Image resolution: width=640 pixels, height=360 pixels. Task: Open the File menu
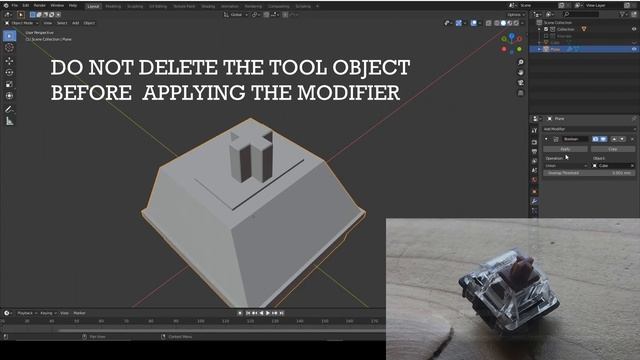pos(15,6)
